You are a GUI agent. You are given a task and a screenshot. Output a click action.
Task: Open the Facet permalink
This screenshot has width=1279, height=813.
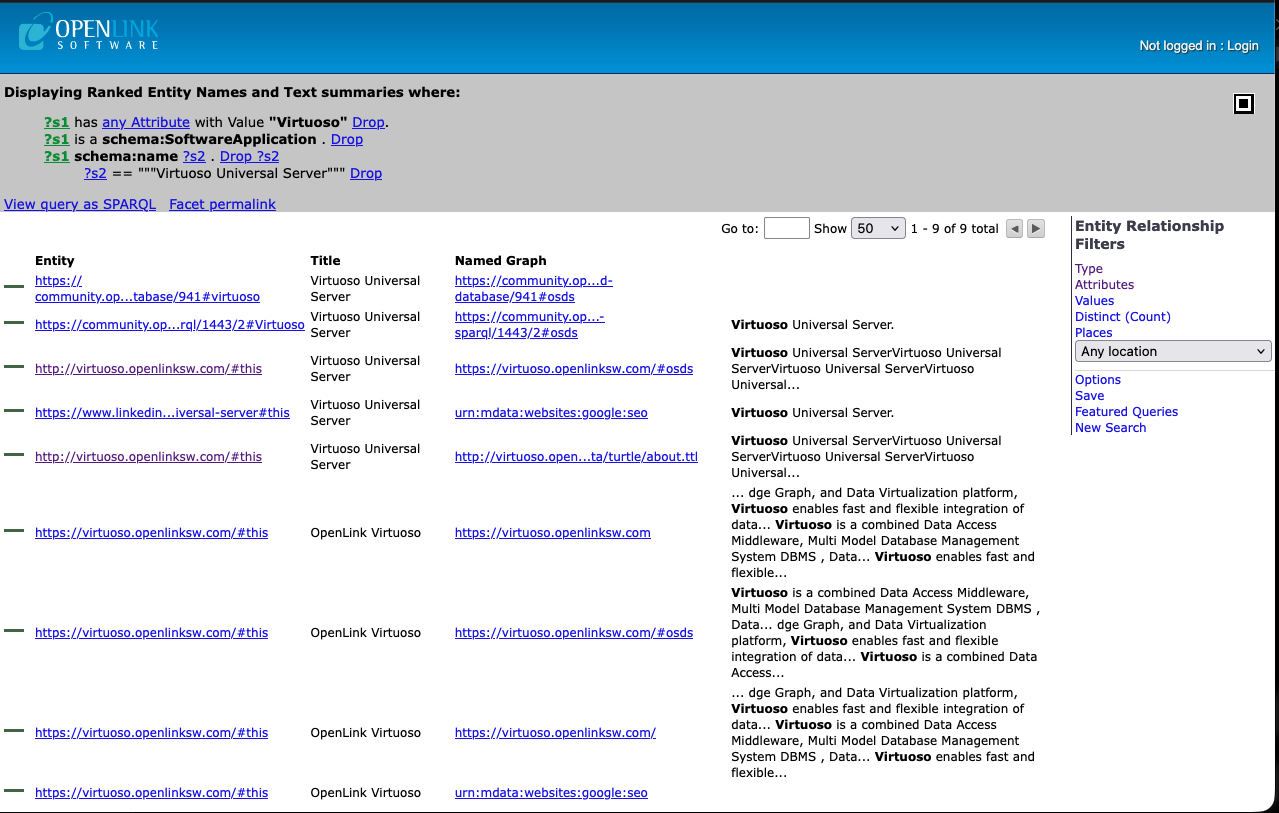point(222,204)
